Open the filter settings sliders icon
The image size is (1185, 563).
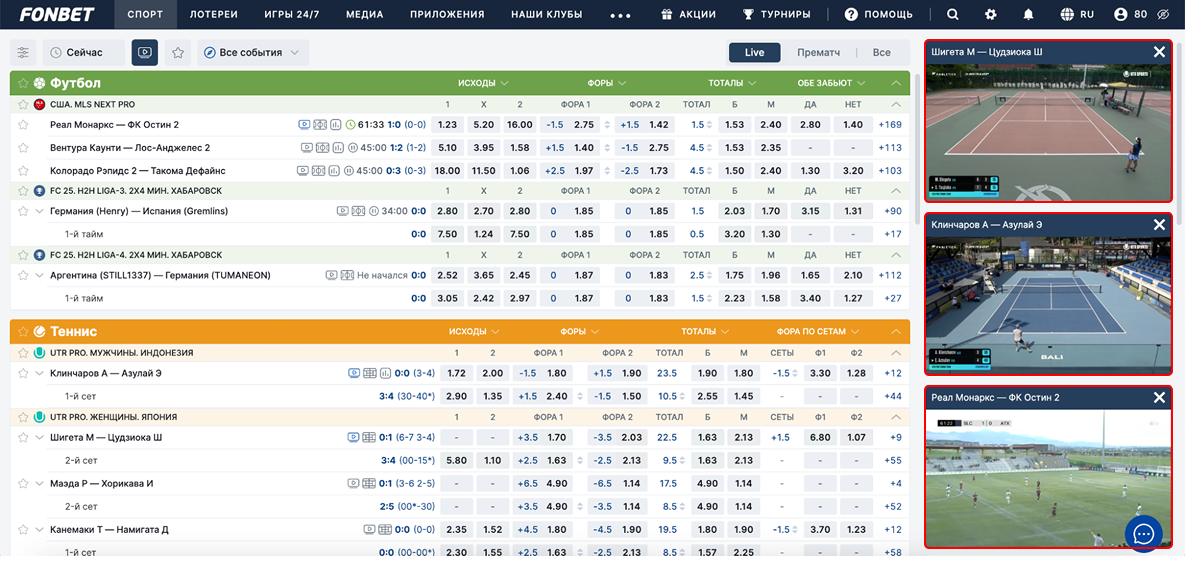(23, 52)
